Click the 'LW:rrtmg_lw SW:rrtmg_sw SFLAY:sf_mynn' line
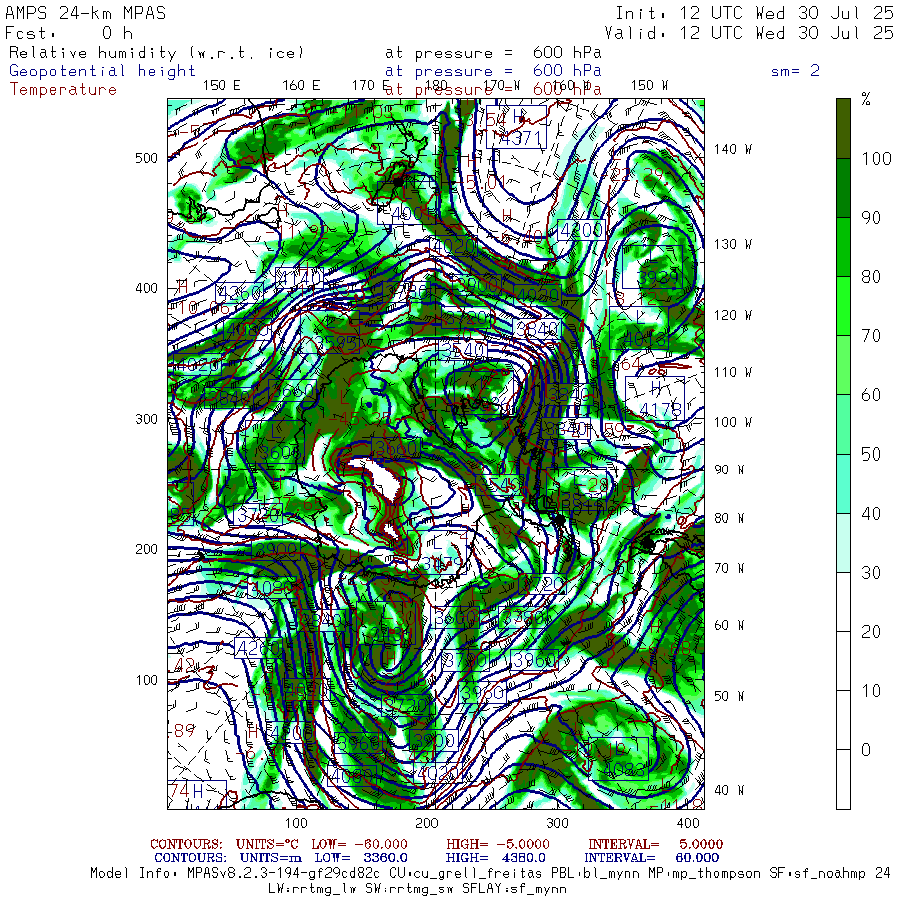This screenshot has width=900, height=900. click(417, 889)
